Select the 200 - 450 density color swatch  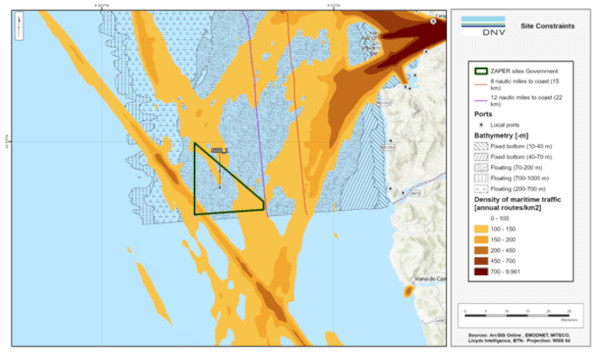pyautogui.click(x=481, y=251)
